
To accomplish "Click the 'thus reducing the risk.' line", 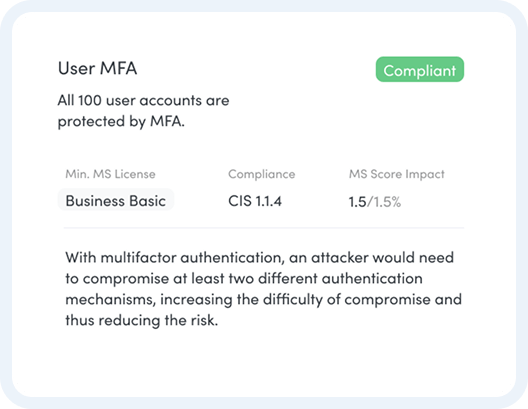I will pyautogui.click(x=141, y=320).
